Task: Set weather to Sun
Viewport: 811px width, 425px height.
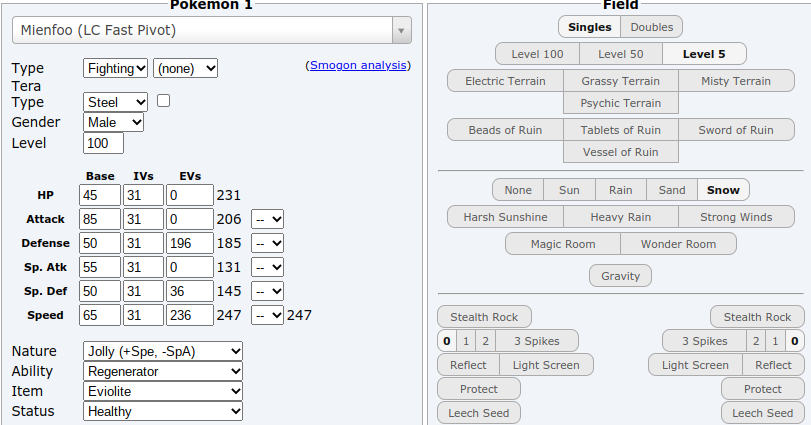Action: 569,190
